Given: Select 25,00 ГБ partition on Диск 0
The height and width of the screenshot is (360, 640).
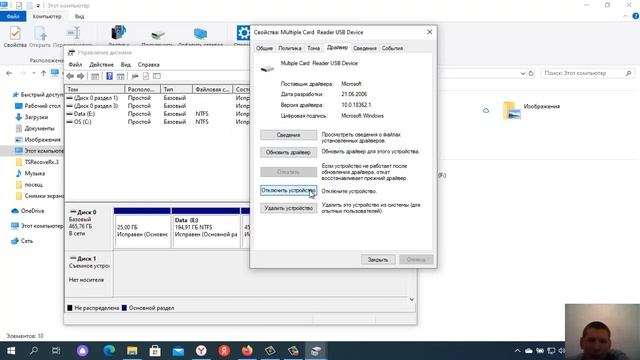Looking at the screenshot, I should click(x=142, y=228).
